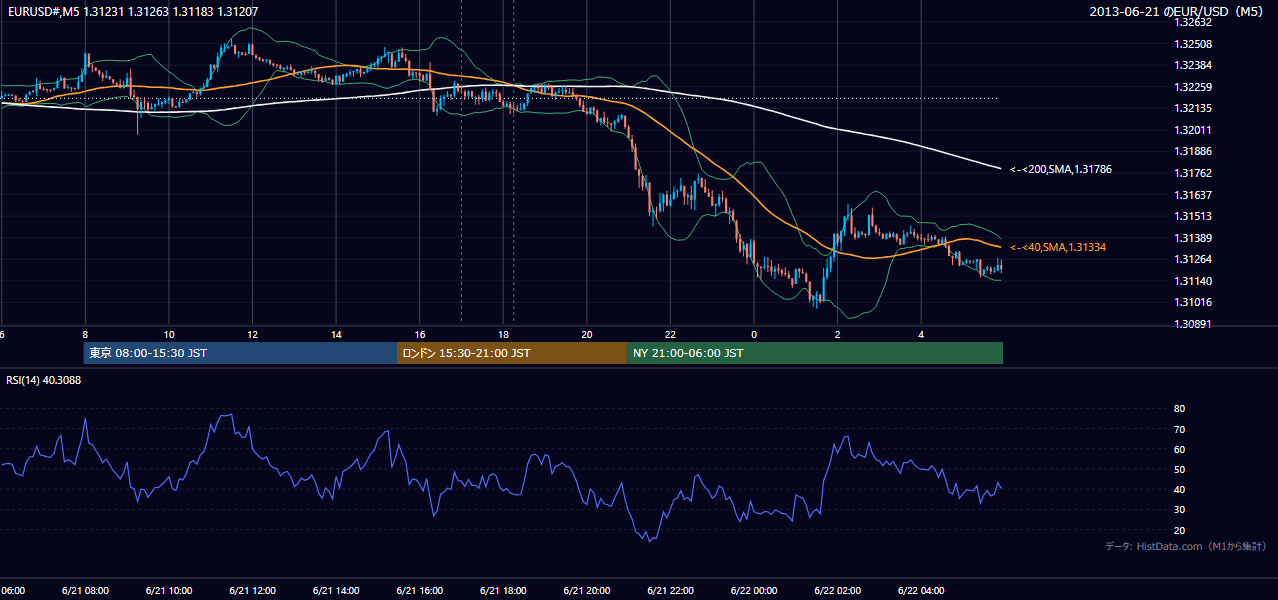1278x600 pixels.
Task: Click price axis value 1.31140
Action: tap(1193, 281)
